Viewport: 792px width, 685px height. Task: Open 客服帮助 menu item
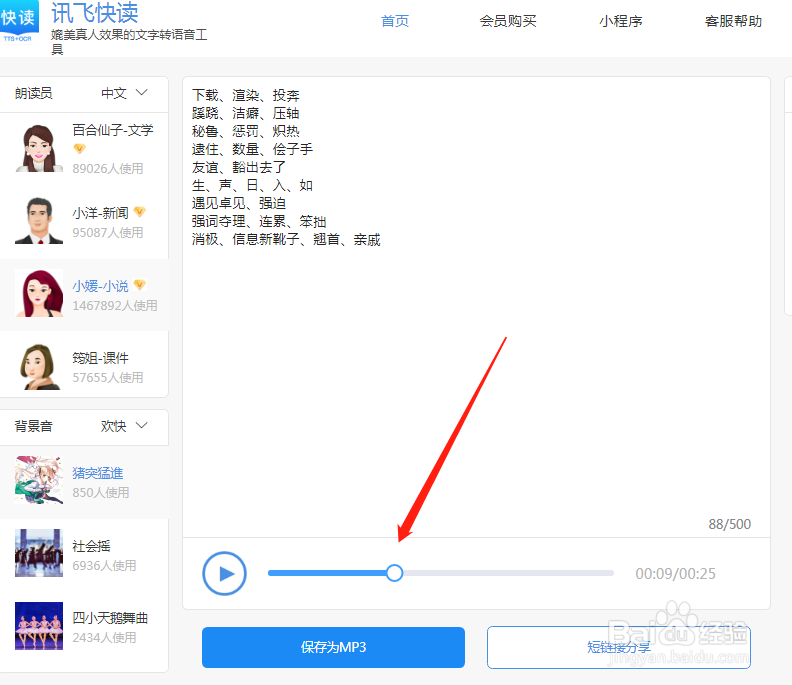[733, 21]
